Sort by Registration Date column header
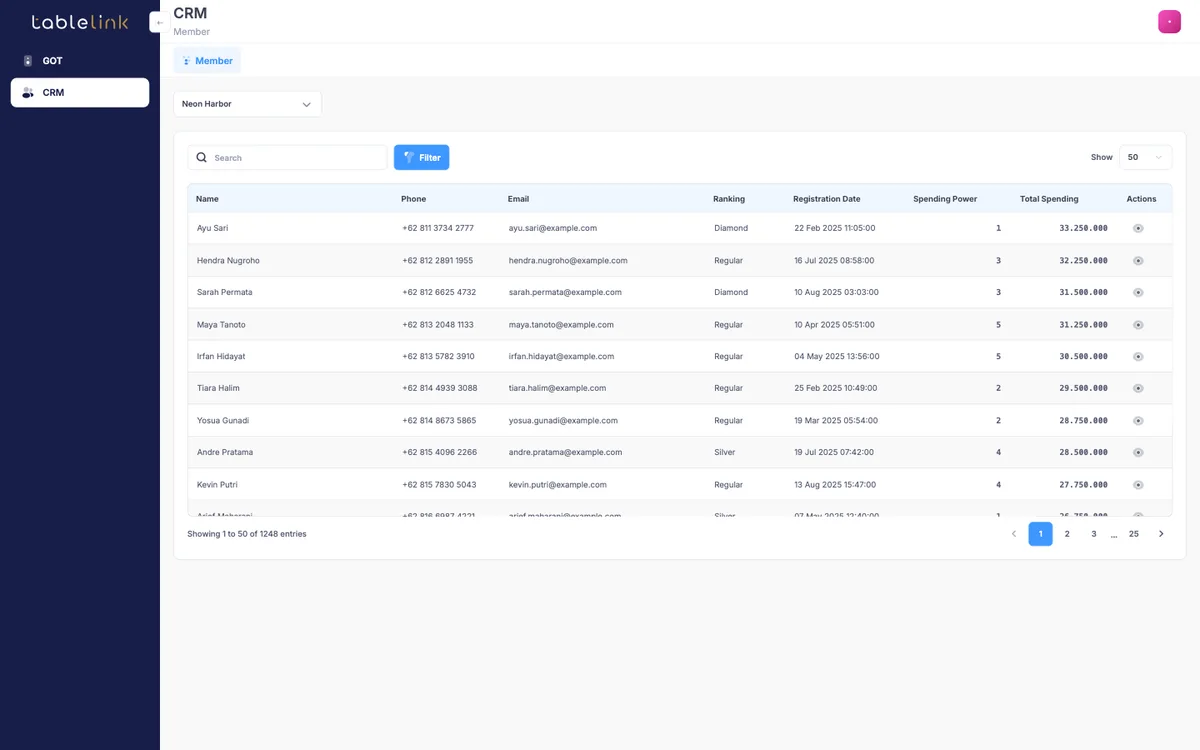The image size is (1200, 750). (826, 199)
